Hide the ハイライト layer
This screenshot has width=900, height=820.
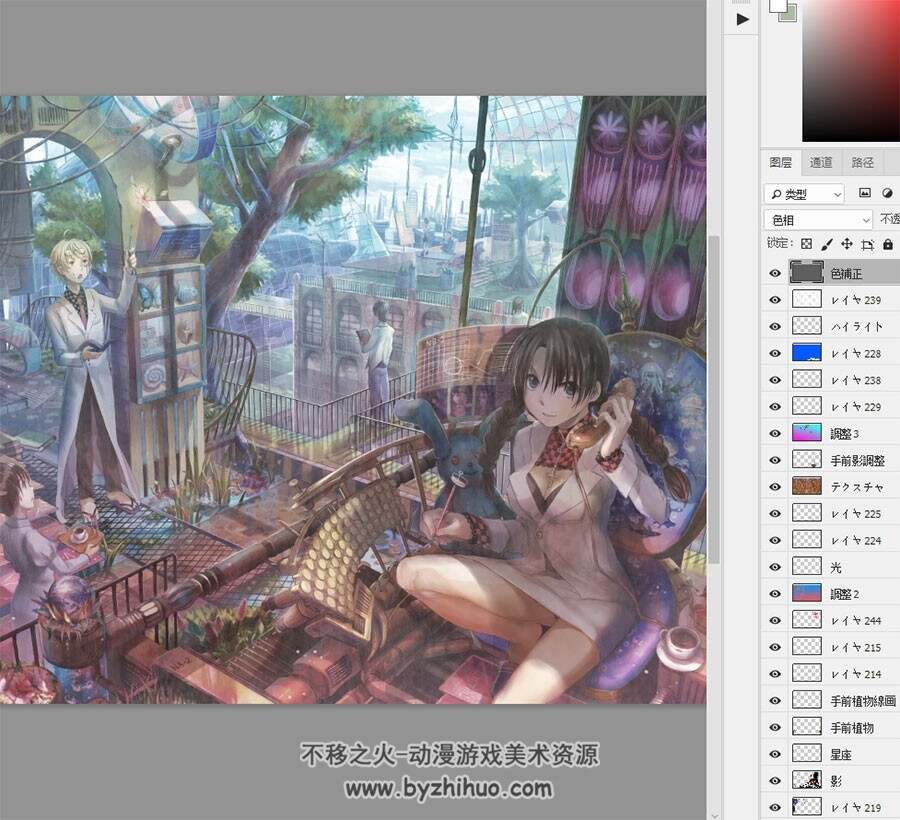click(x=775, y=327)
